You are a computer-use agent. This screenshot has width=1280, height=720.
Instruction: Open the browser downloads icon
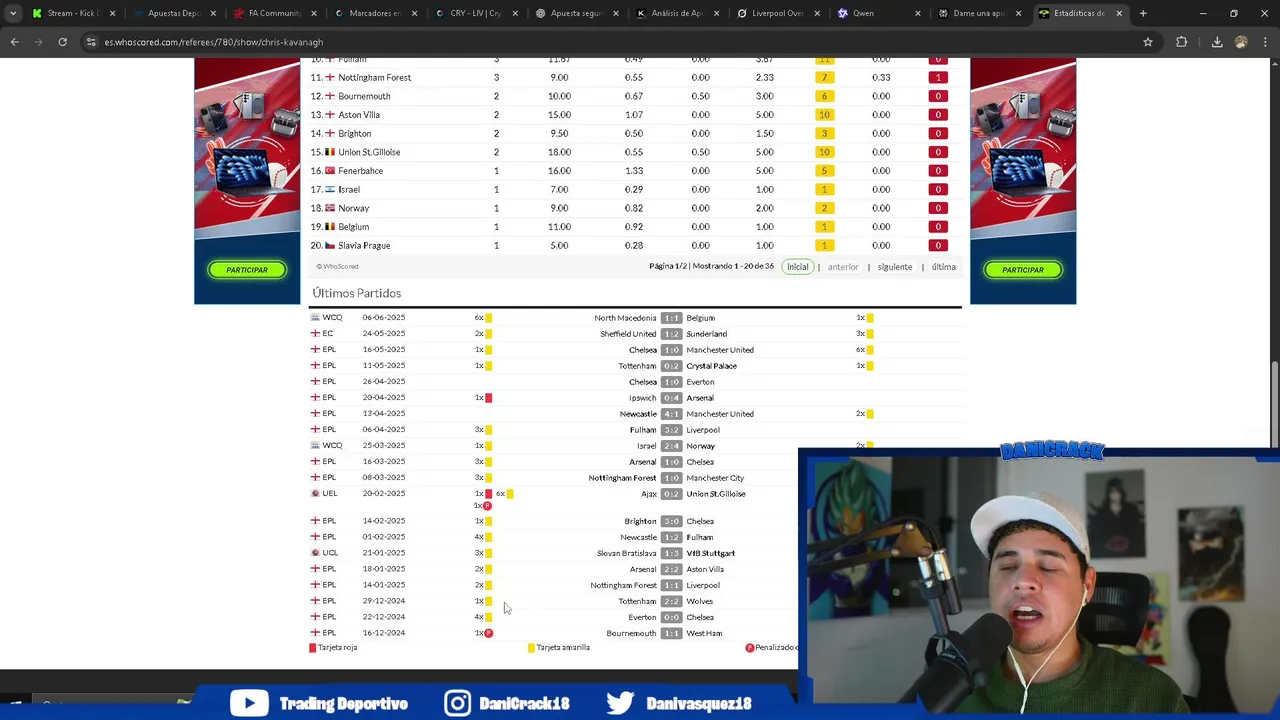[1217, 42]
